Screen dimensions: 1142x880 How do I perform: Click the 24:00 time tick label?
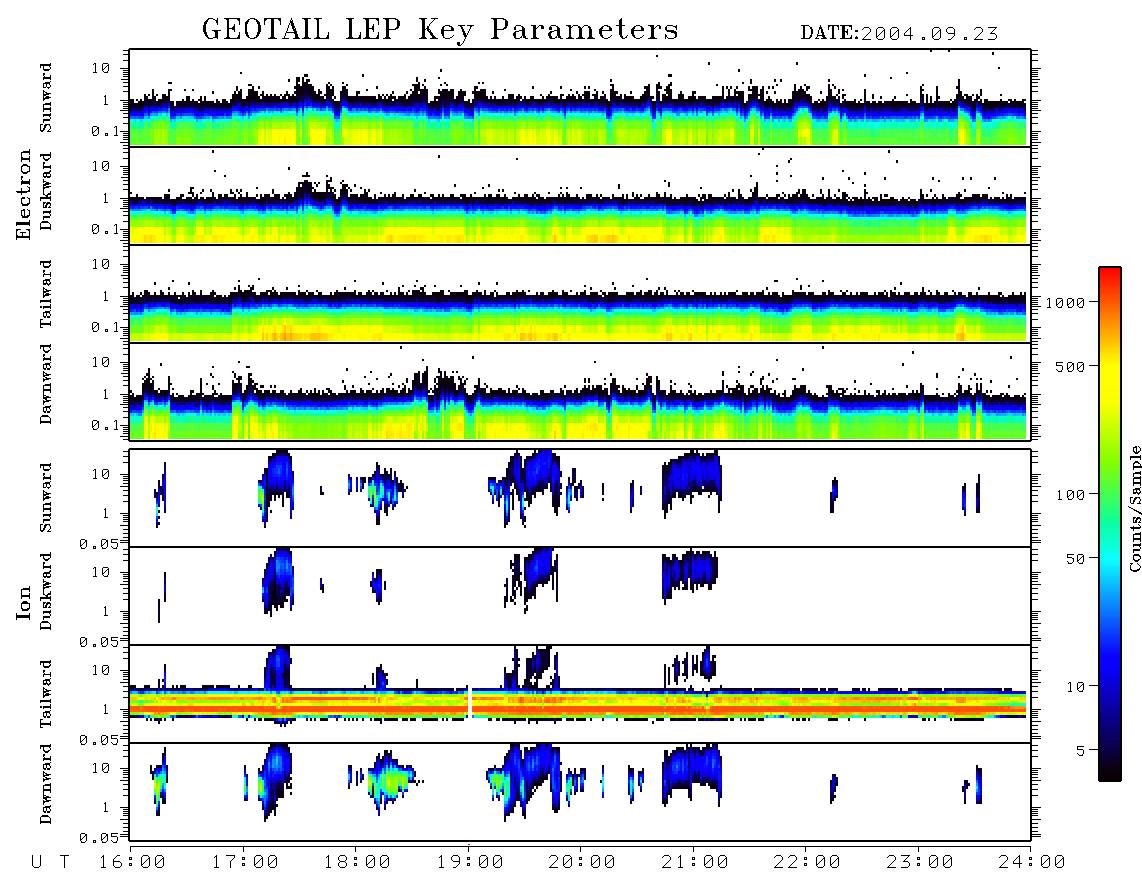tap(1031, 863)
